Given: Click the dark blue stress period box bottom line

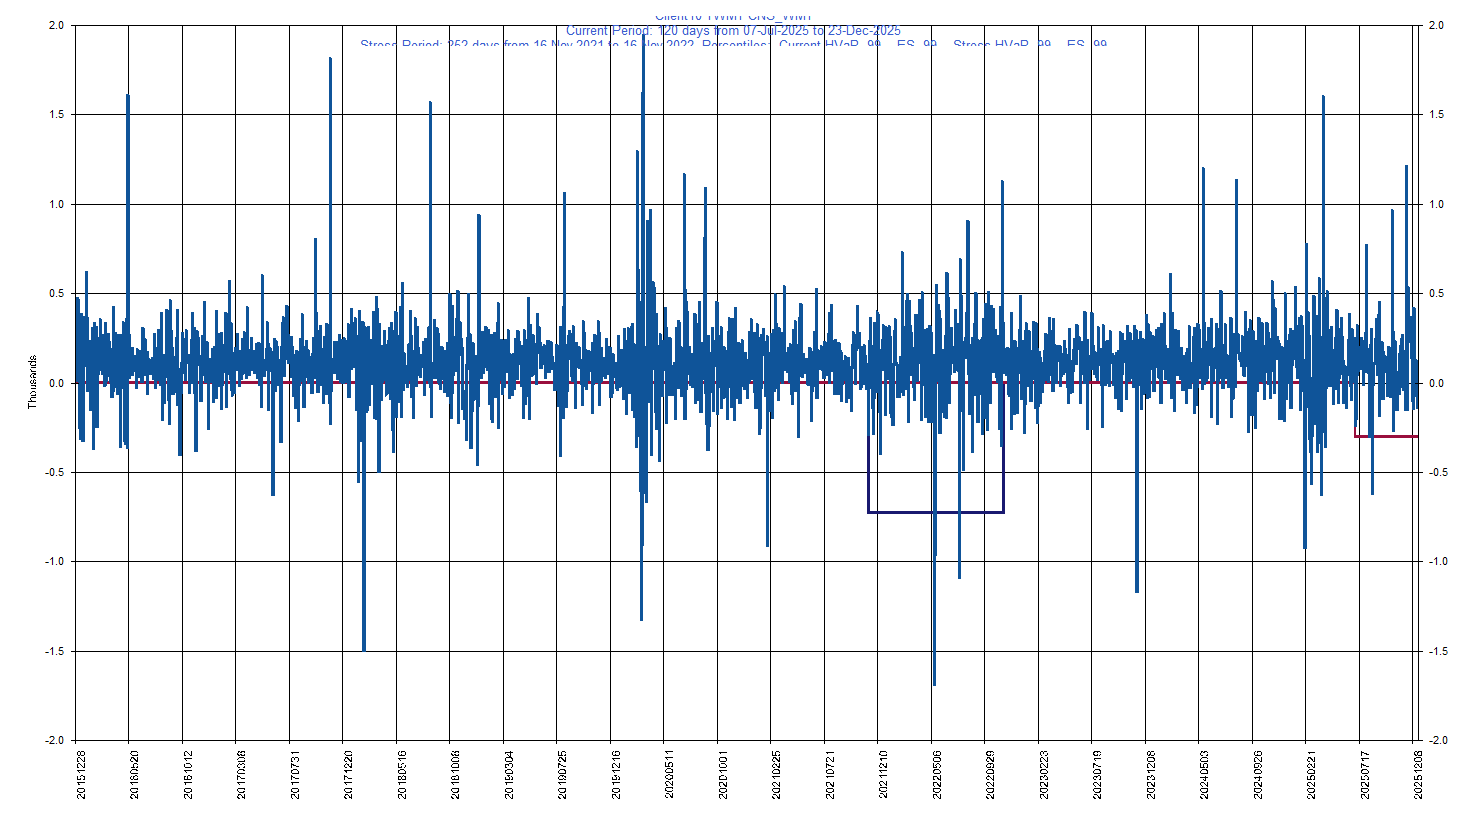Looking at the screenshot, I should (x=935, y=512).
